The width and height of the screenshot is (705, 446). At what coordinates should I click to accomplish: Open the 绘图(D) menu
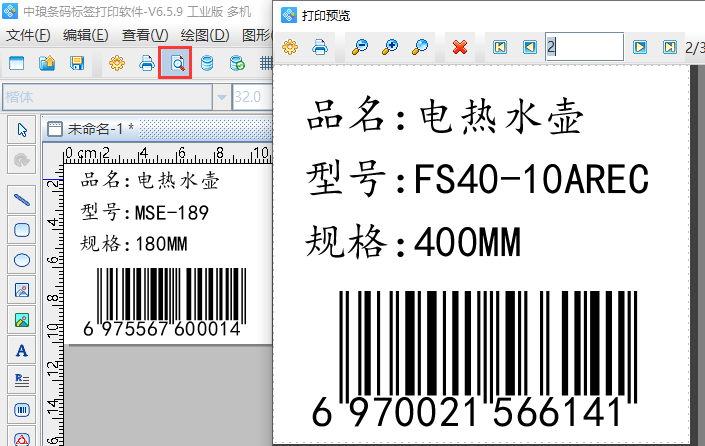(x=205, y=35)
